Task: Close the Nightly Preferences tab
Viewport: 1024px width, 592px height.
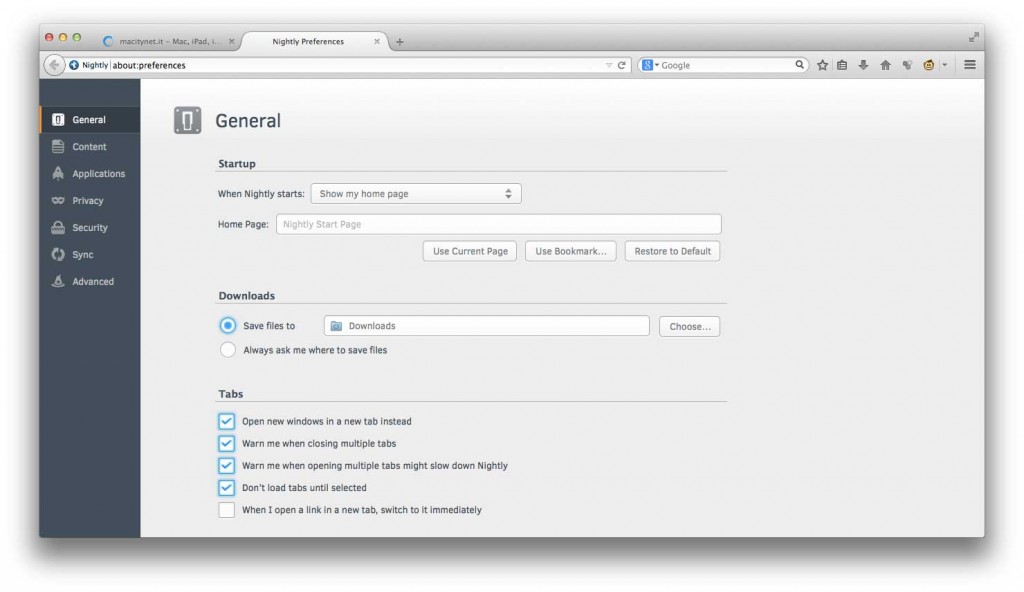Action: coord(377,41)
